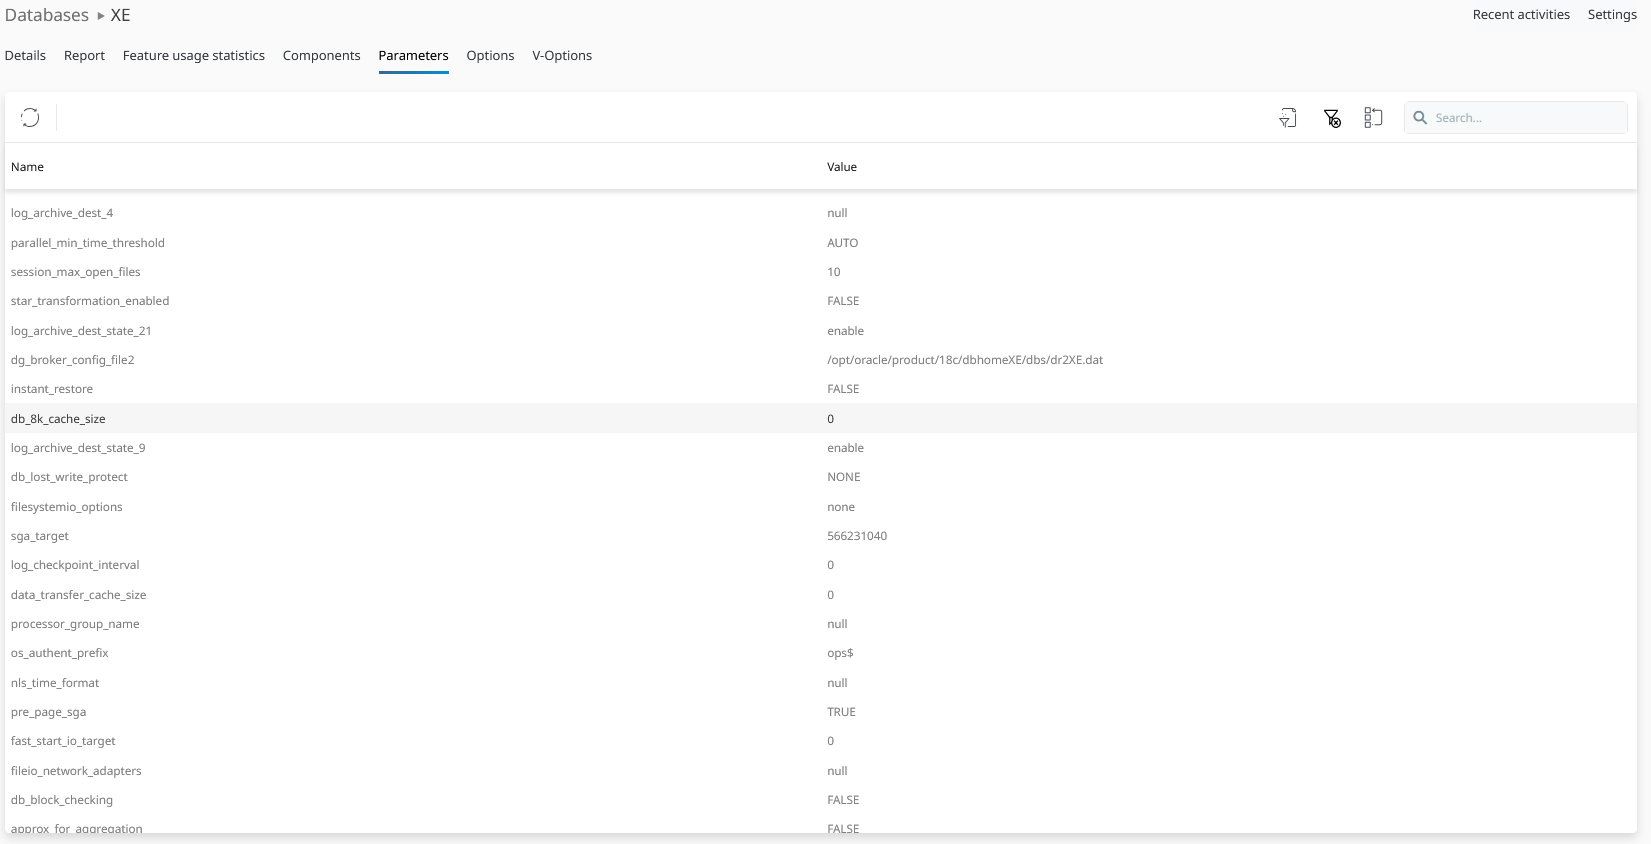Open the column chooser icon
Image resolution: width=1651 pixels, height=844 pixels.
tap(1373, 118)
